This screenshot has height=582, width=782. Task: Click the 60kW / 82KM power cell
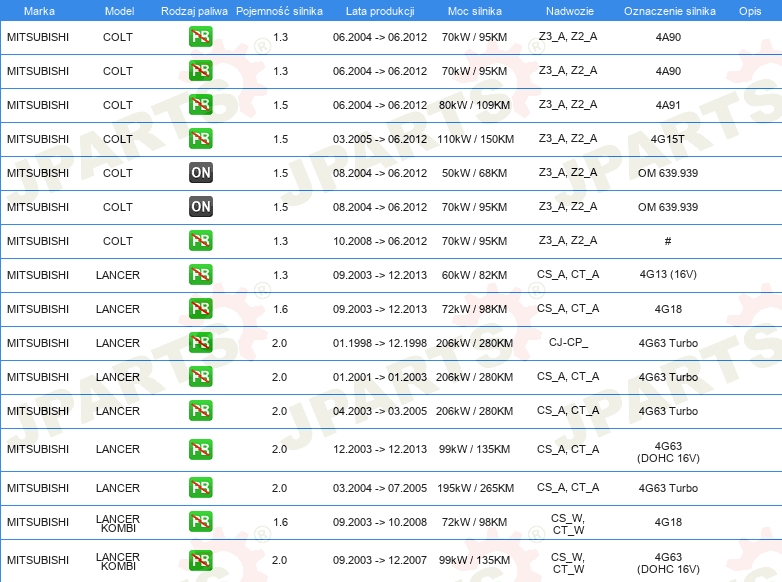click(x=474, y=274)
